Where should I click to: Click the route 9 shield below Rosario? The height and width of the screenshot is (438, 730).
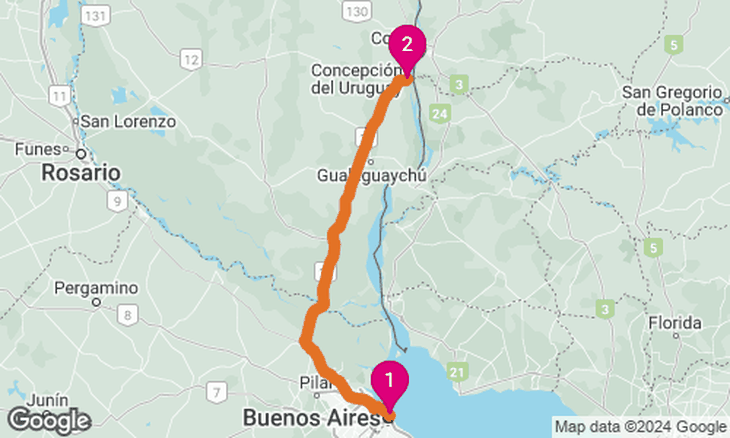[117, 201]
